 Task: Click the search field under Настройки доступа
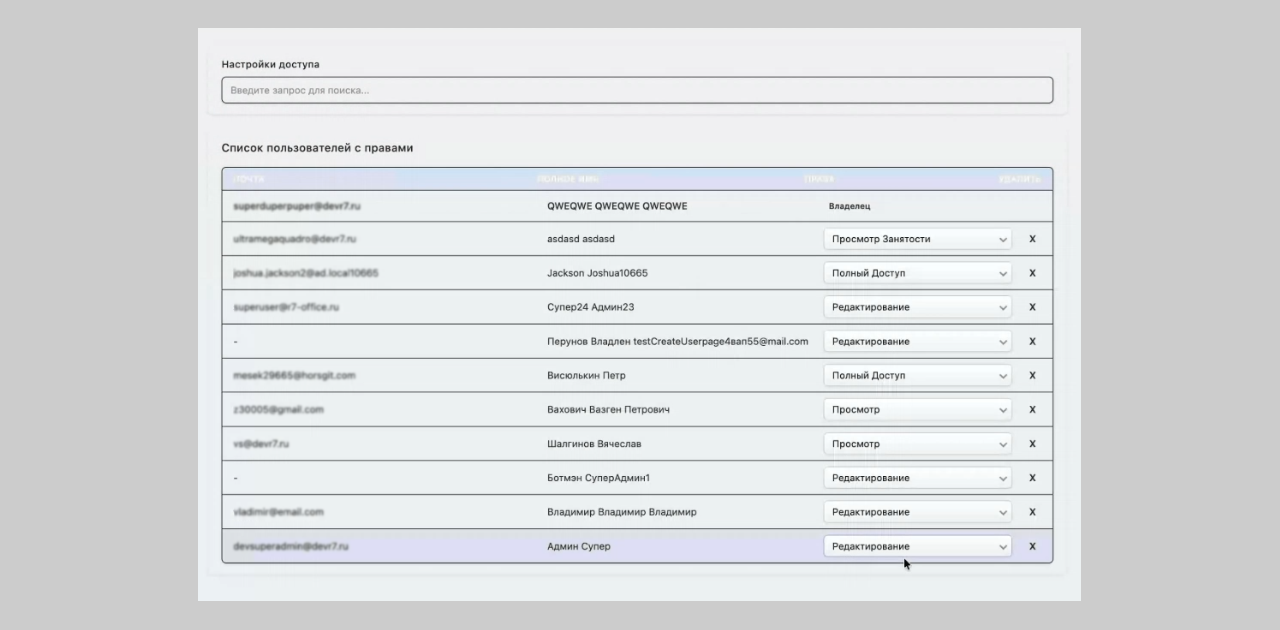(637, 90)
